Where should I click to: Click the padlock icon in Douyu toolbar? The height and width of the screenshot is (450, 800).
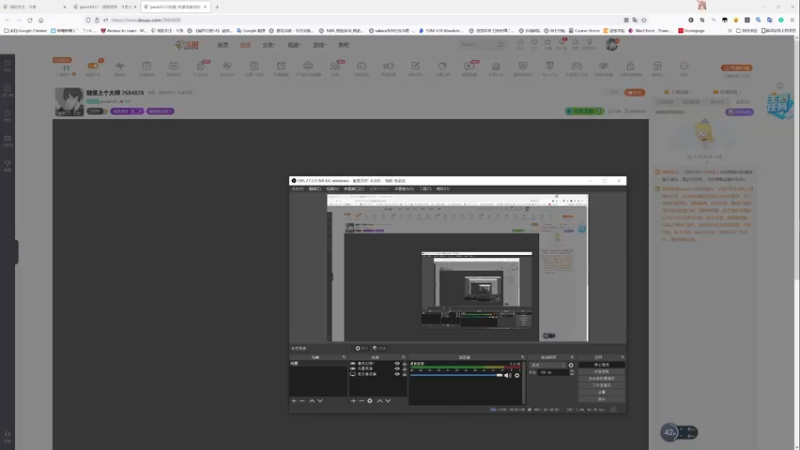coord(631,66)
